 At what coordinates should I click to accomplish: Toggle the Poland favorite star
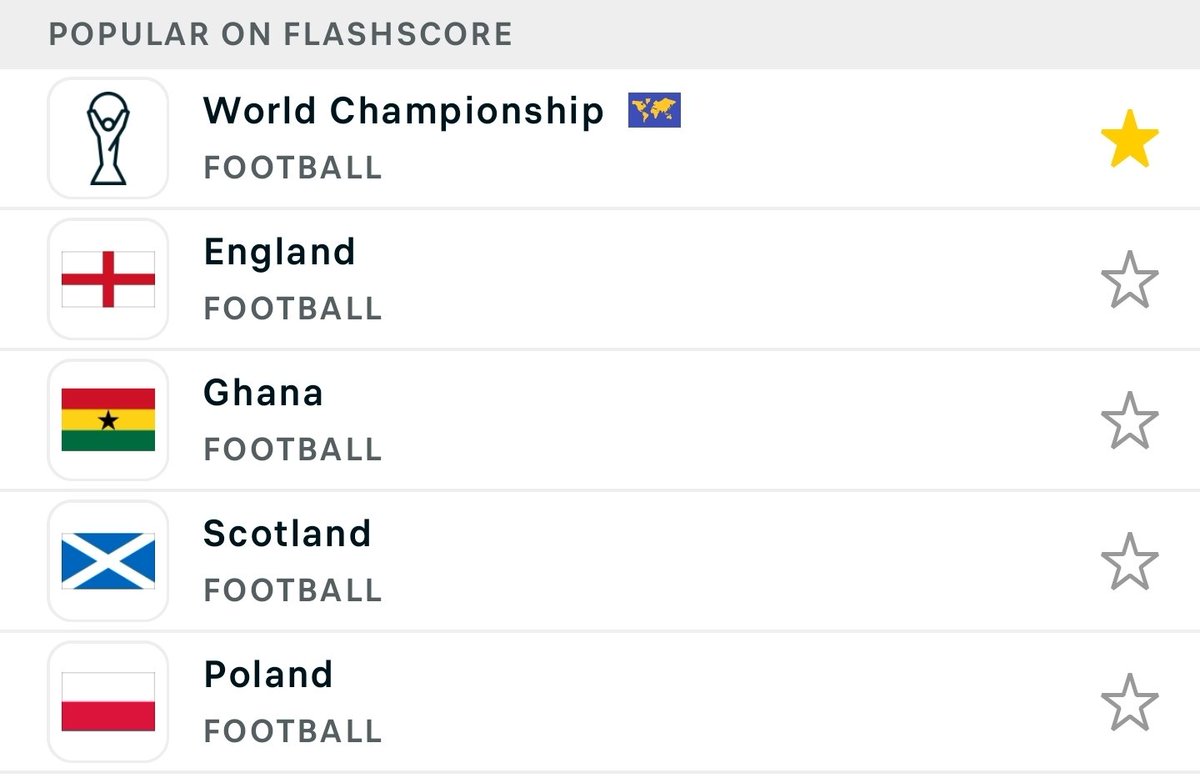pos(1129,702)
